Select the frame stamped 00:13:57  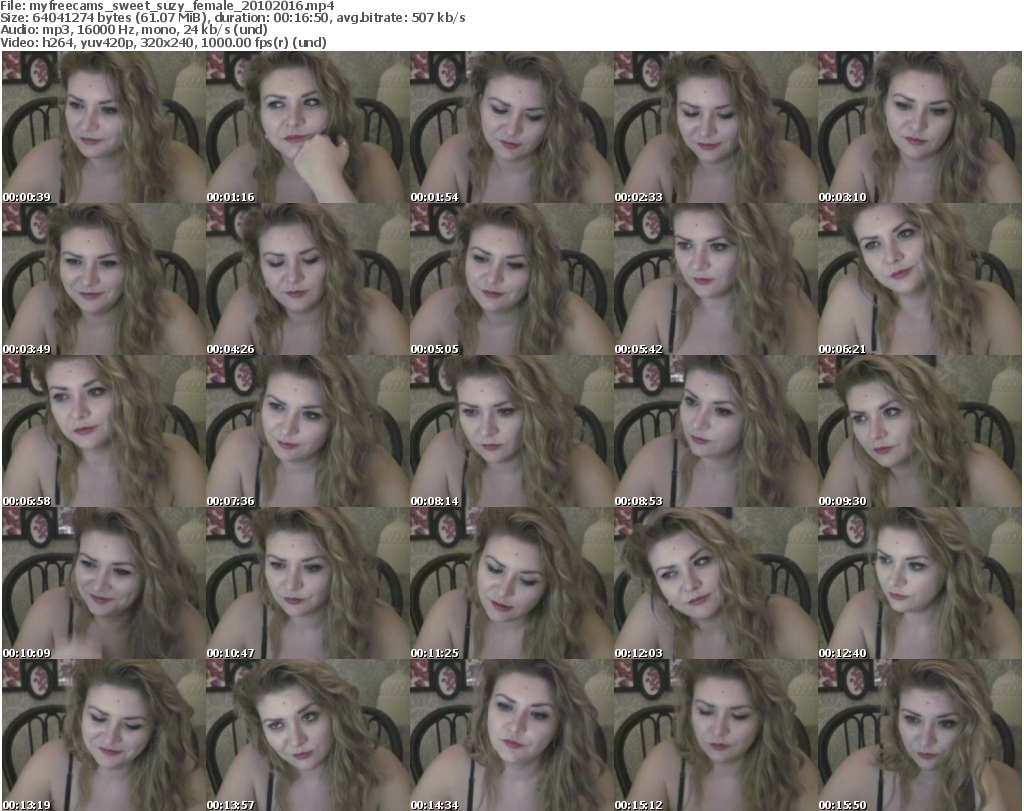(x=308, y=735)
